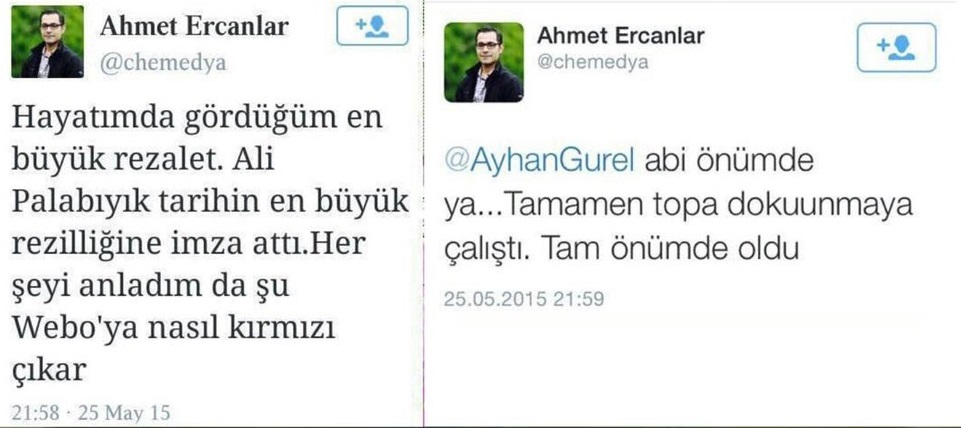
Task: Open avatar photo beside the Ali Palabıyık tweet
Action: [47, 42]
